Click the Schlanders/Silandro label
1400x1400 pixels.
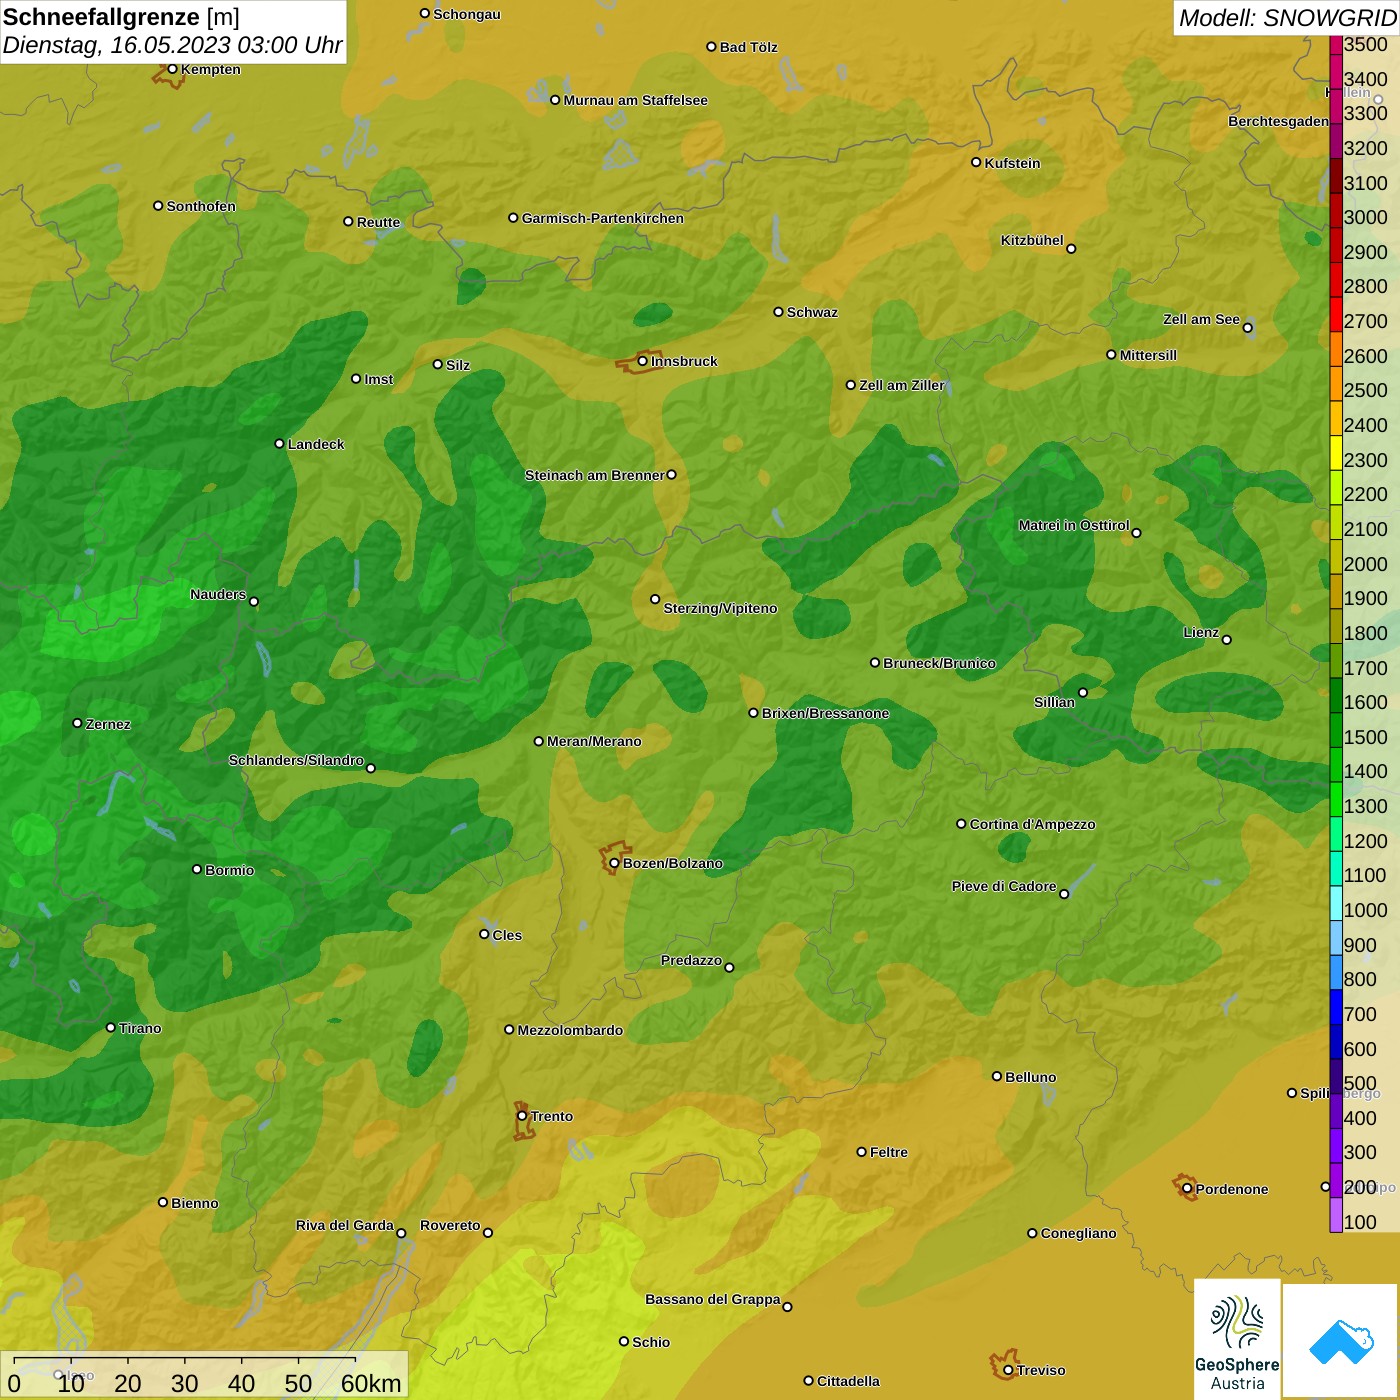[x=296, y=760]
